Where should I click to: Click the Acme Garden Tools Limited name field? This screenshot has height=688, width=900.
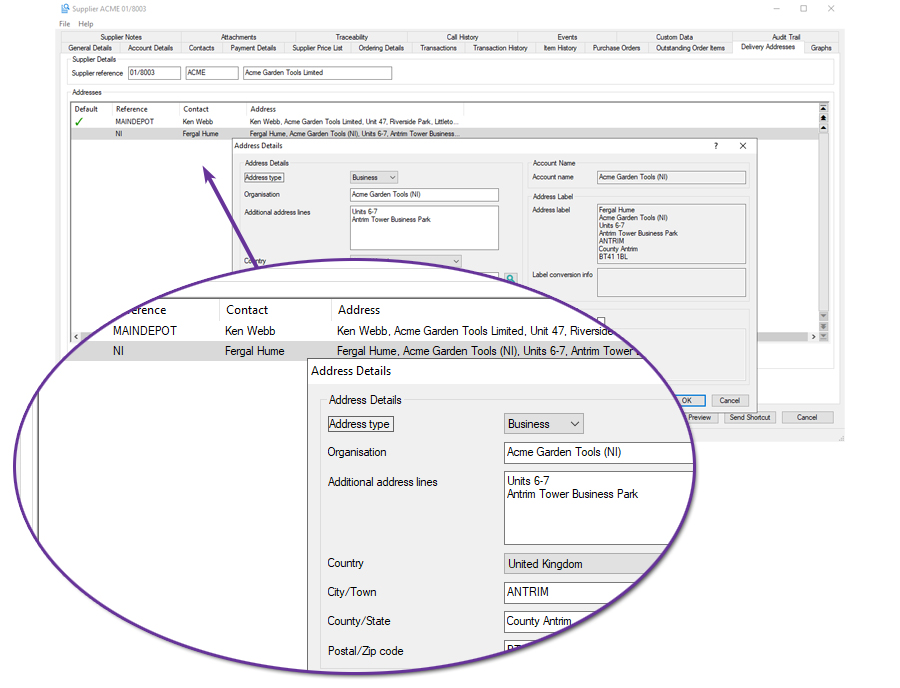click(x=317, y=73)
